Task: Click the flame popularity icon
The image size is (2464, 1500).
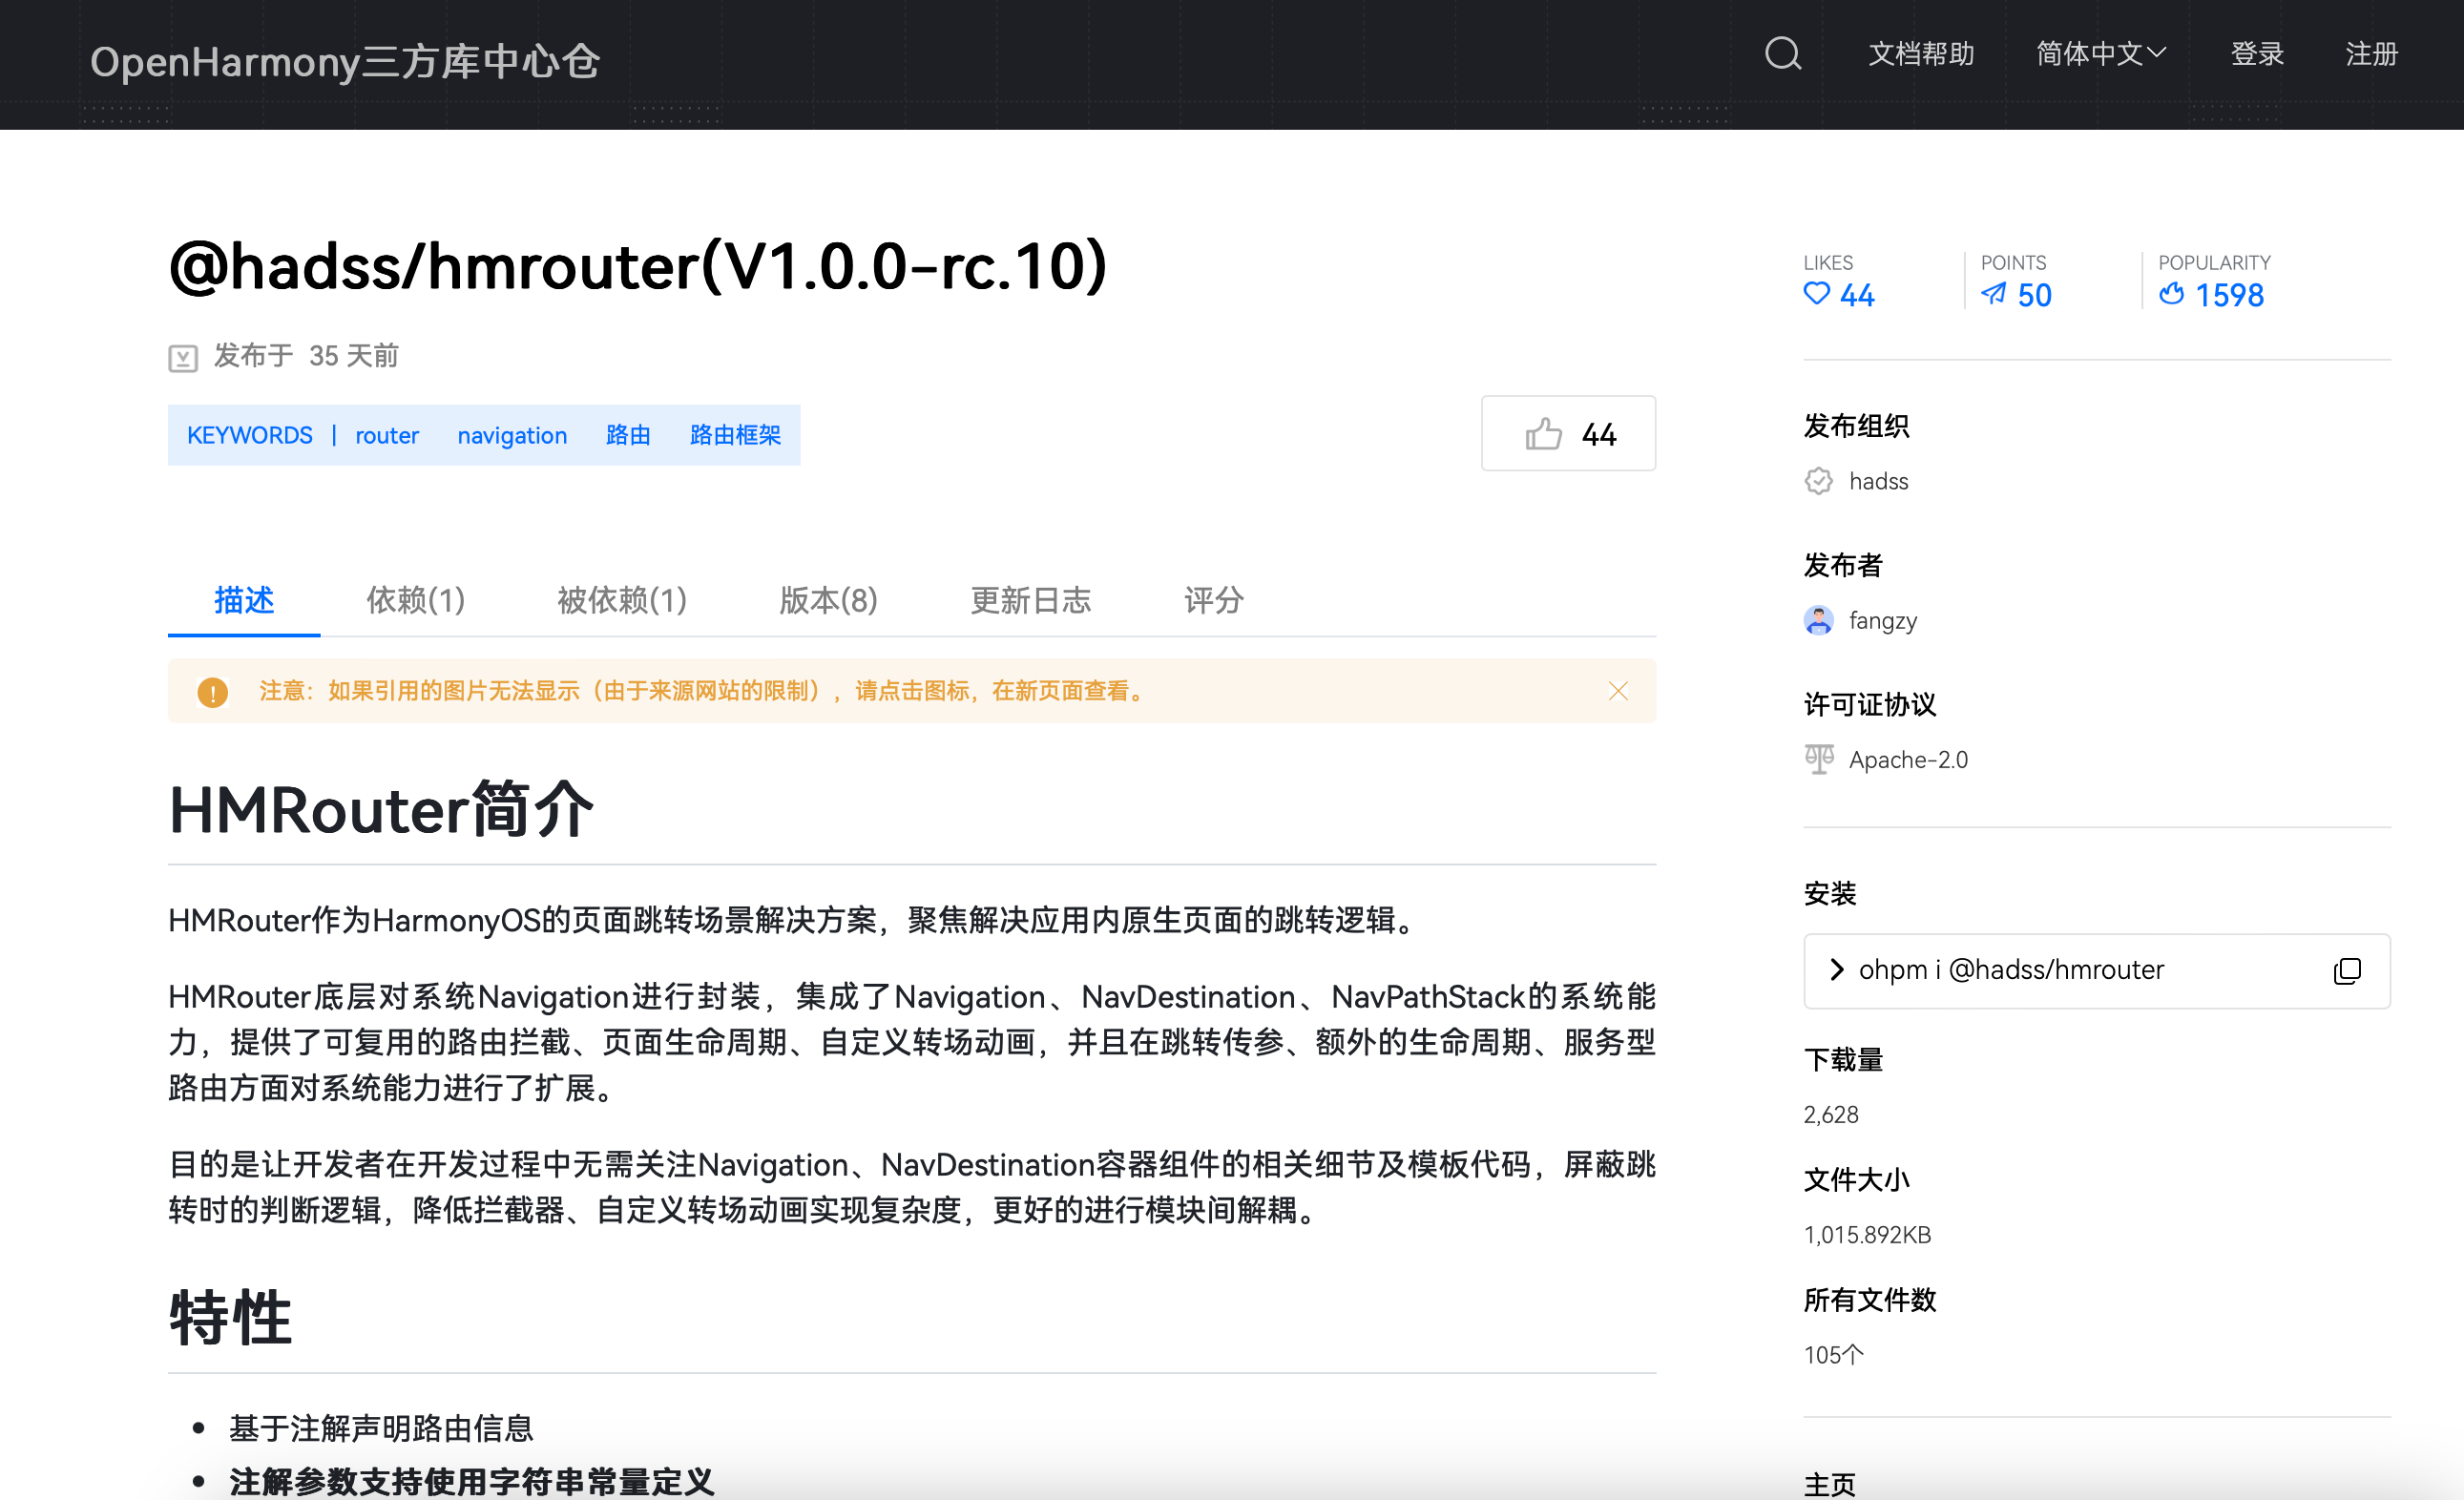Action: [2171, 294]
